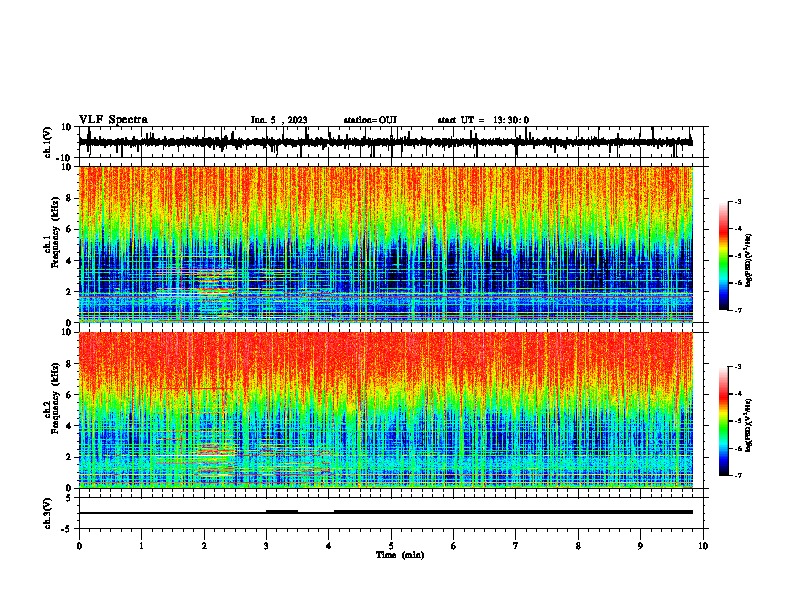
Task: Click the 'ch.3(V)' axis label
Action: pos(48,514)
